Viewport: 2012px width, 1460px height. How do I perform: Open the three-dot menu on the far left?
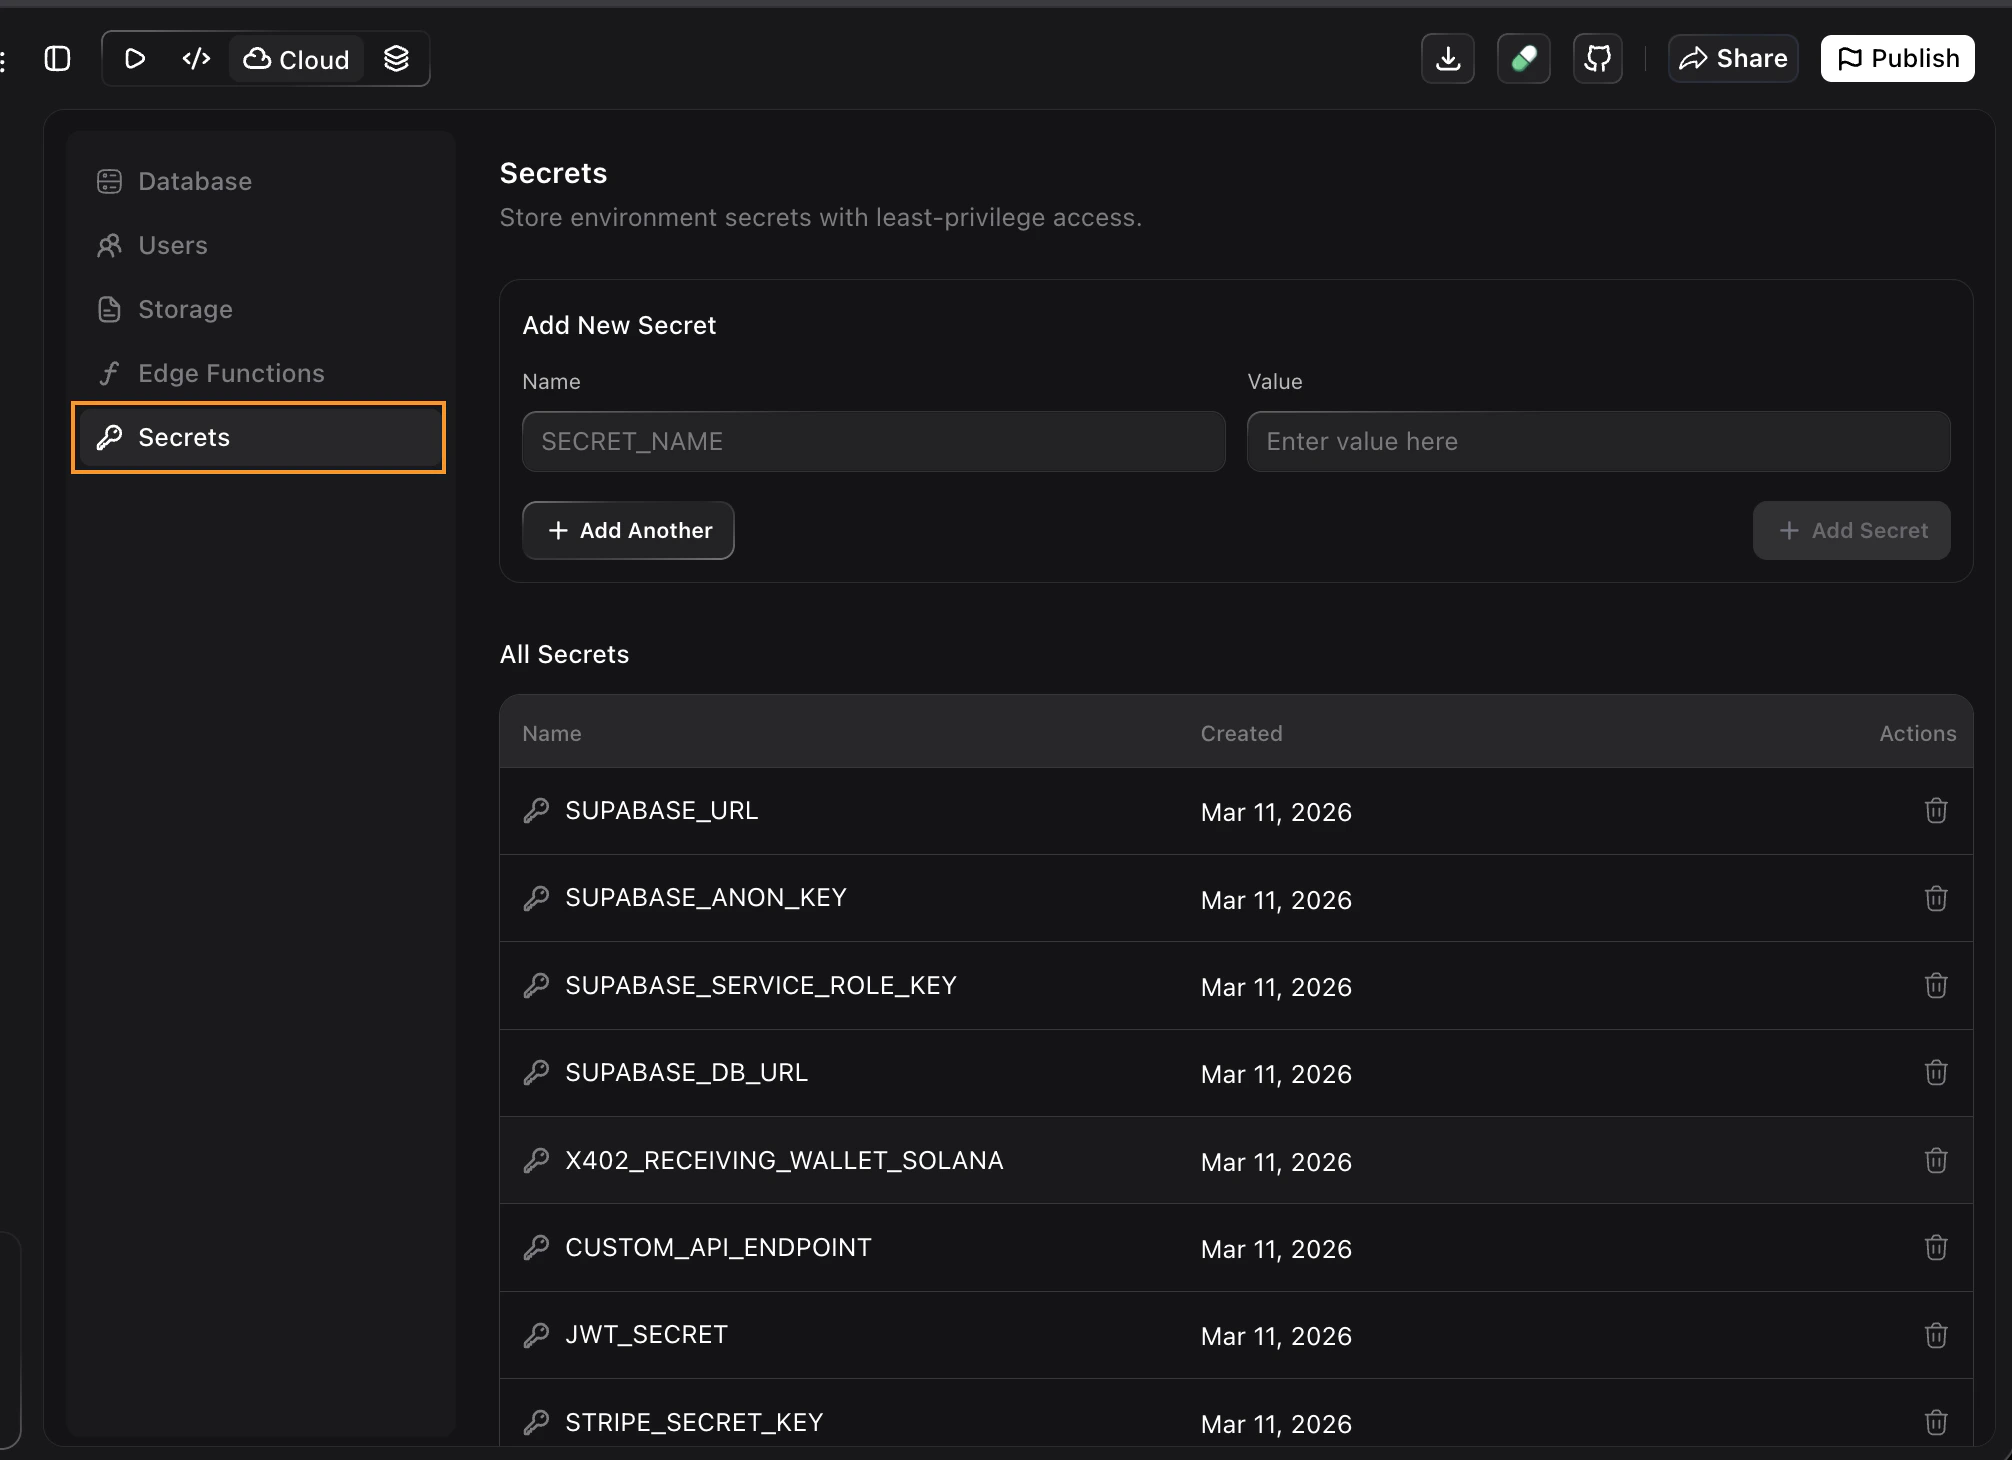point(5,60)
